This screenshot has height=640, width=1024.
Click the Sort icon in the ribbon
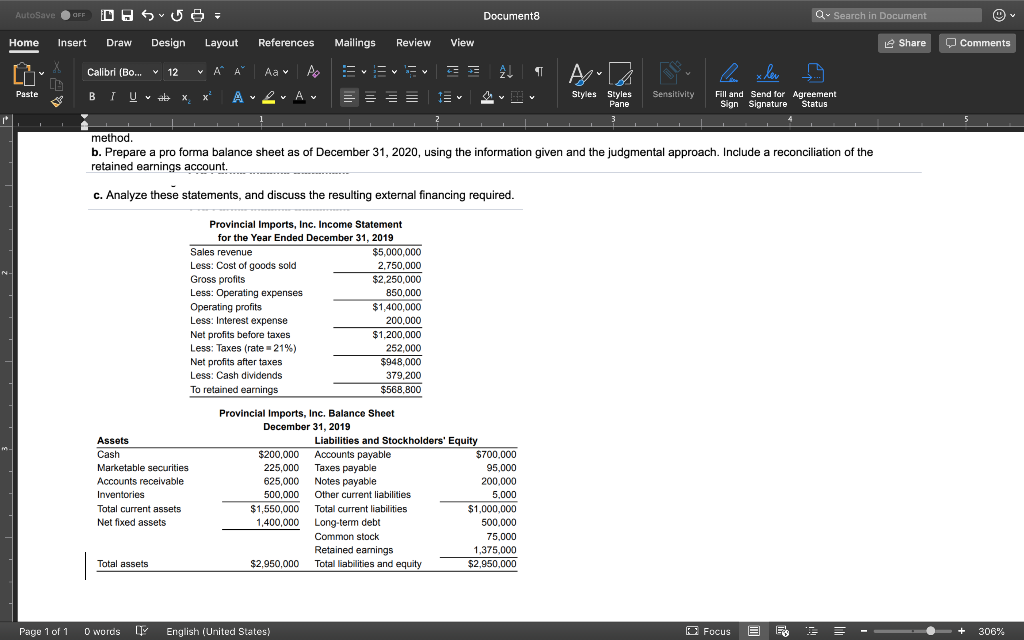pos(504,71)
